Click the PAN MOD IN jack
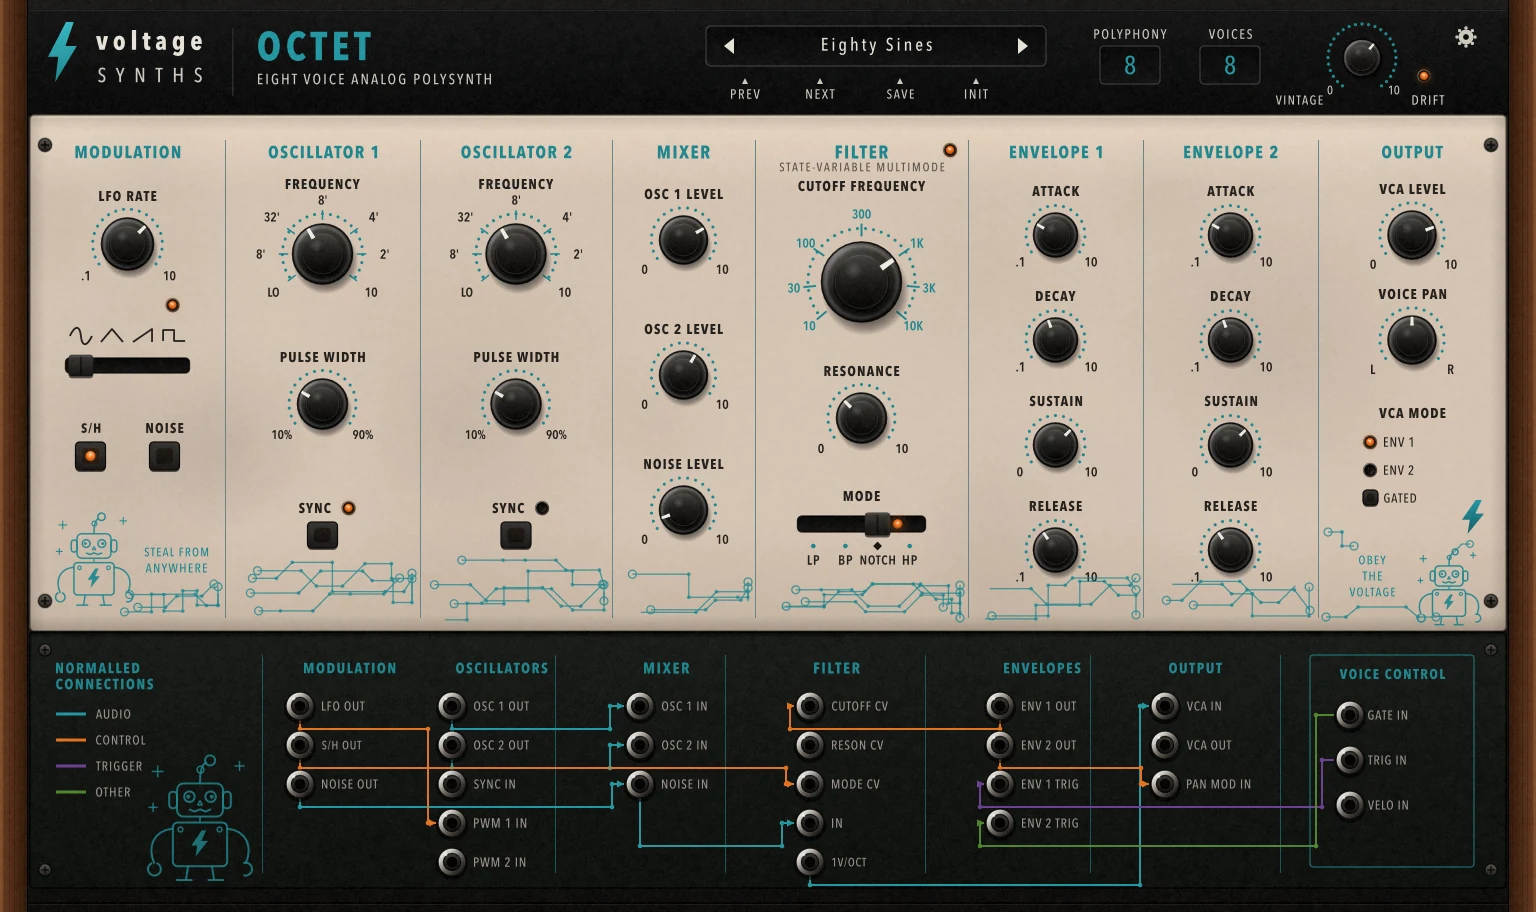 (x=1165, y=784)
